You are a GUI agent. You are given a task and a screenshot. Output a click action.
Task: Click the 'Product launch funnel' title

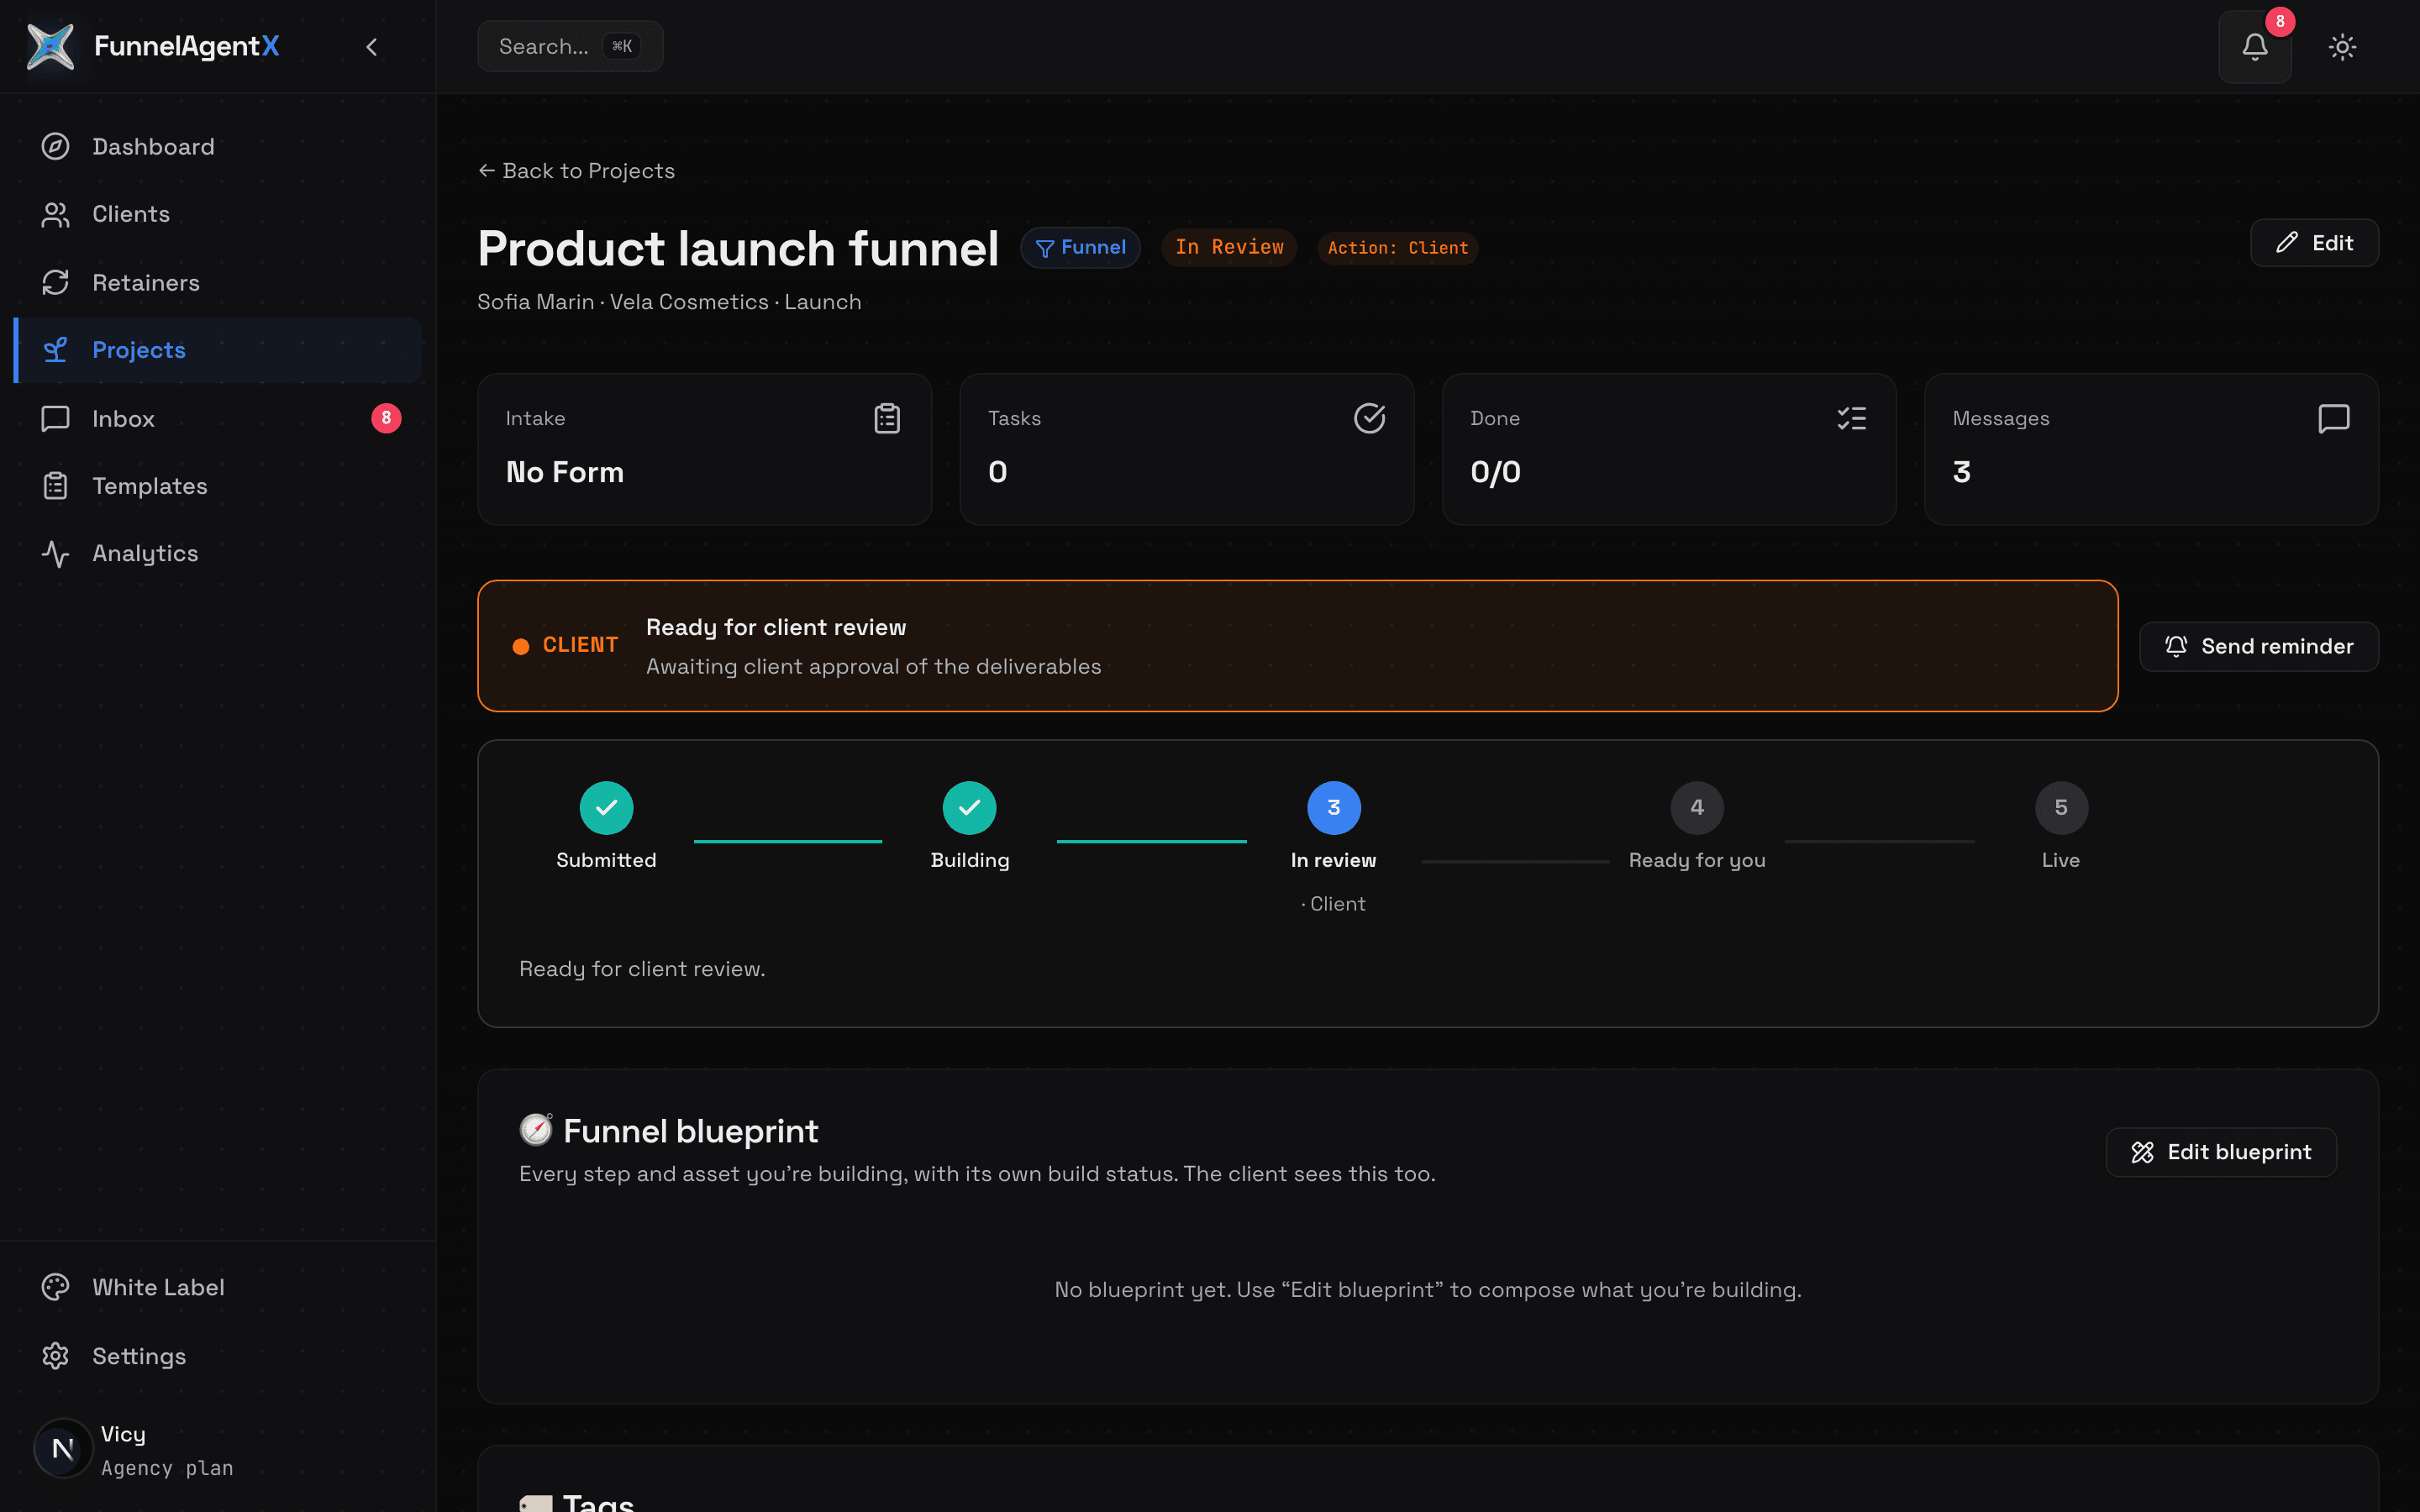[x=738, y=248]
